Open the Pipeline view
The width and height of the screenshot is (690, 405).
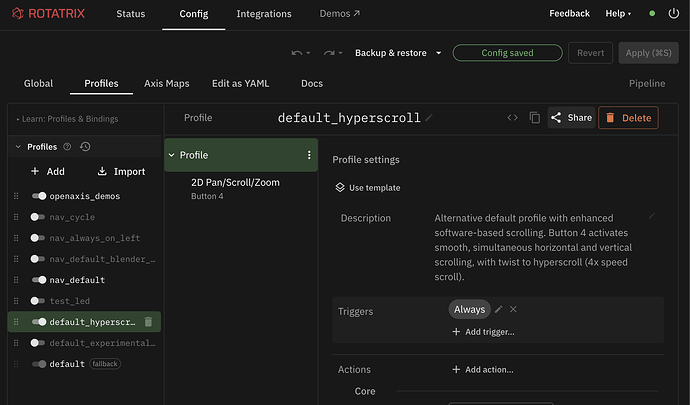tap(647, 83)
